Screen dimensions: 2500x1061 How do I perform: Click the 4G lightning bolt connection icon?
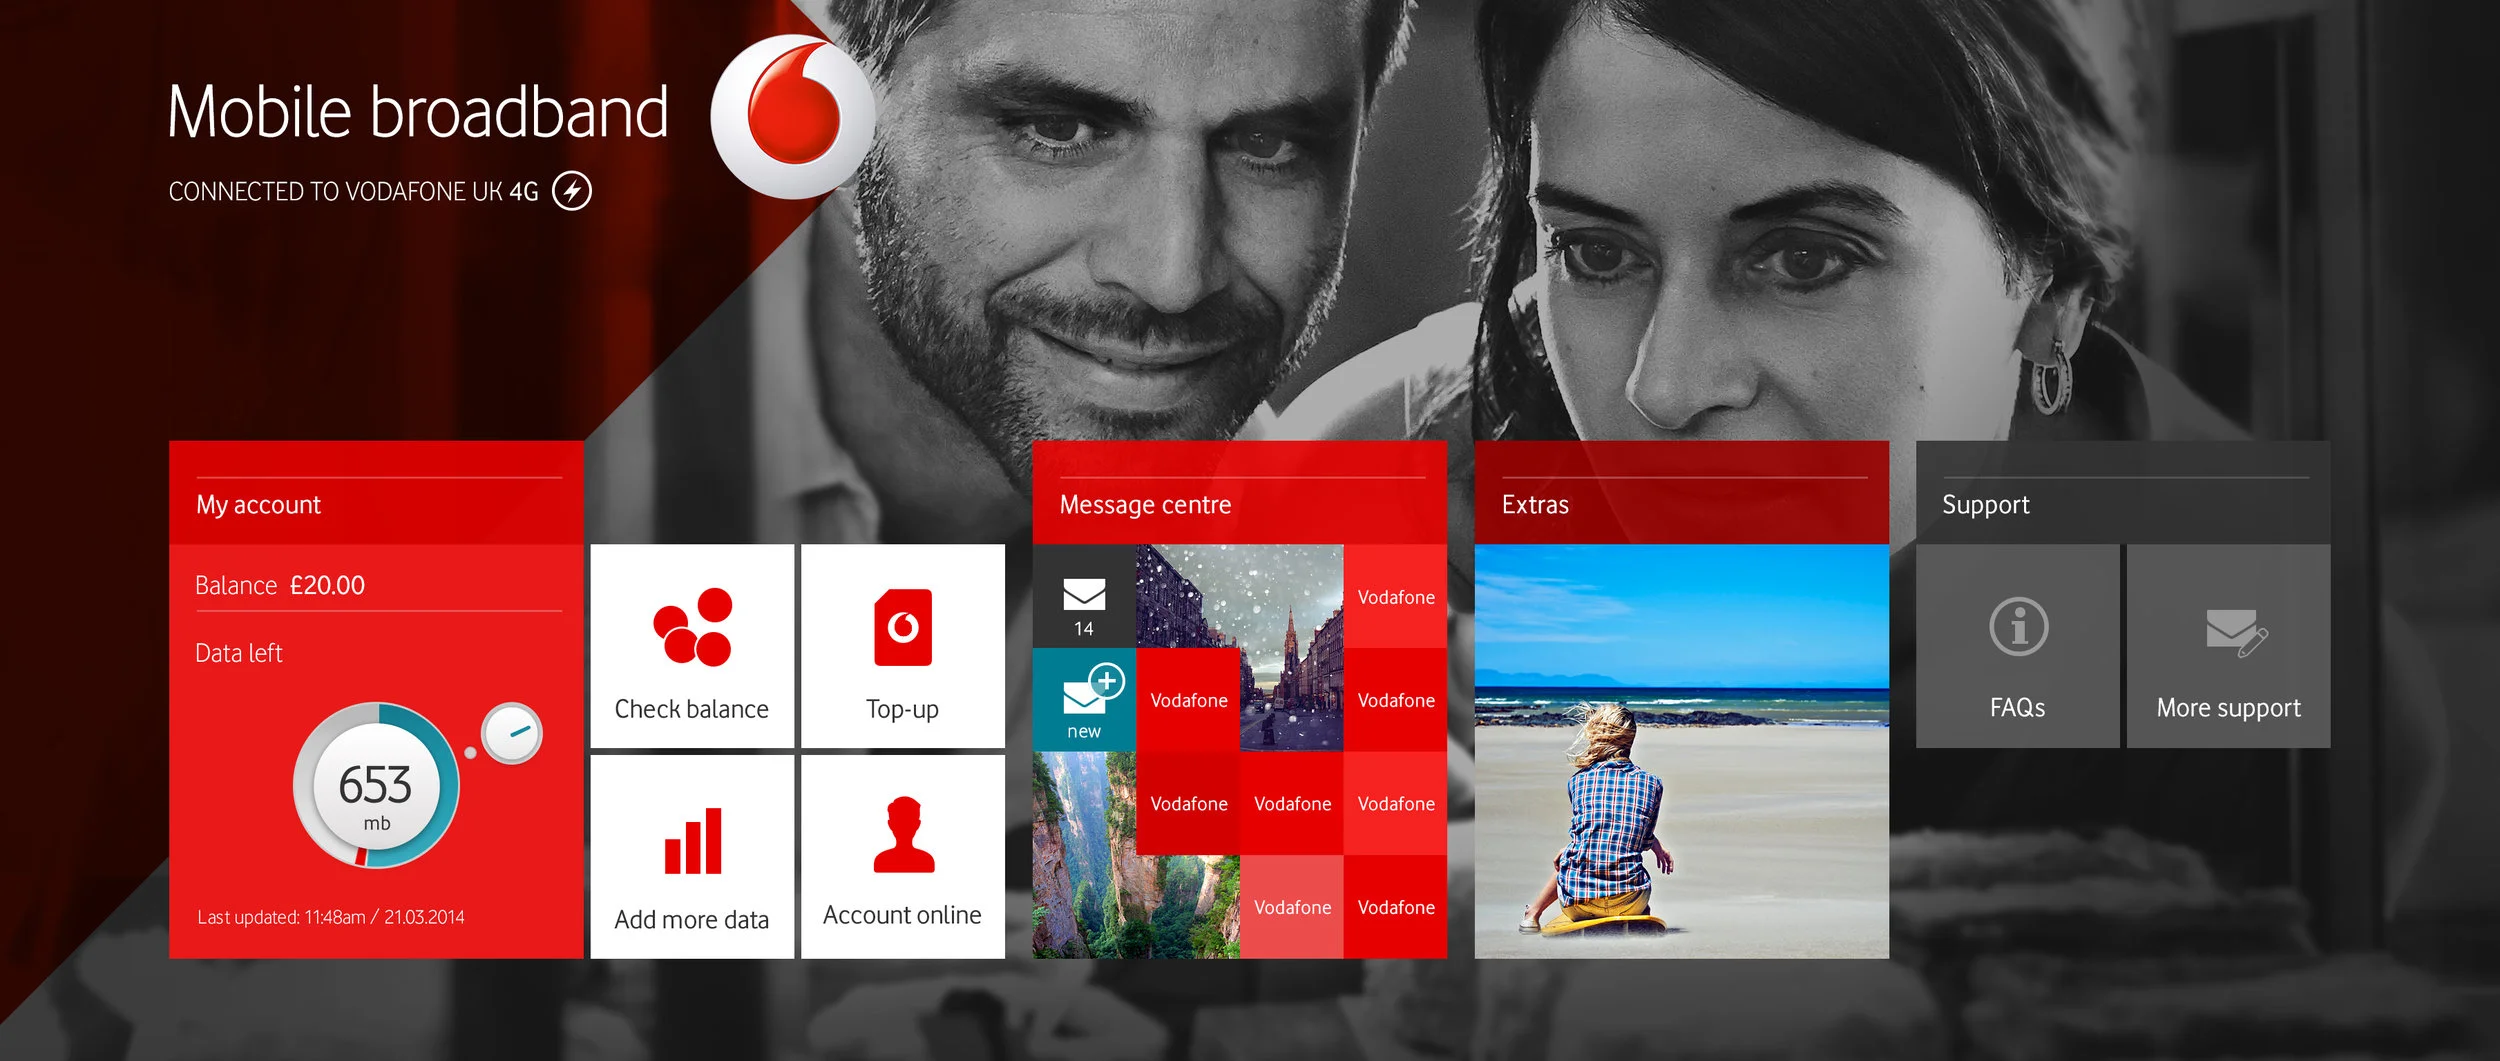(x=572, y=190)
